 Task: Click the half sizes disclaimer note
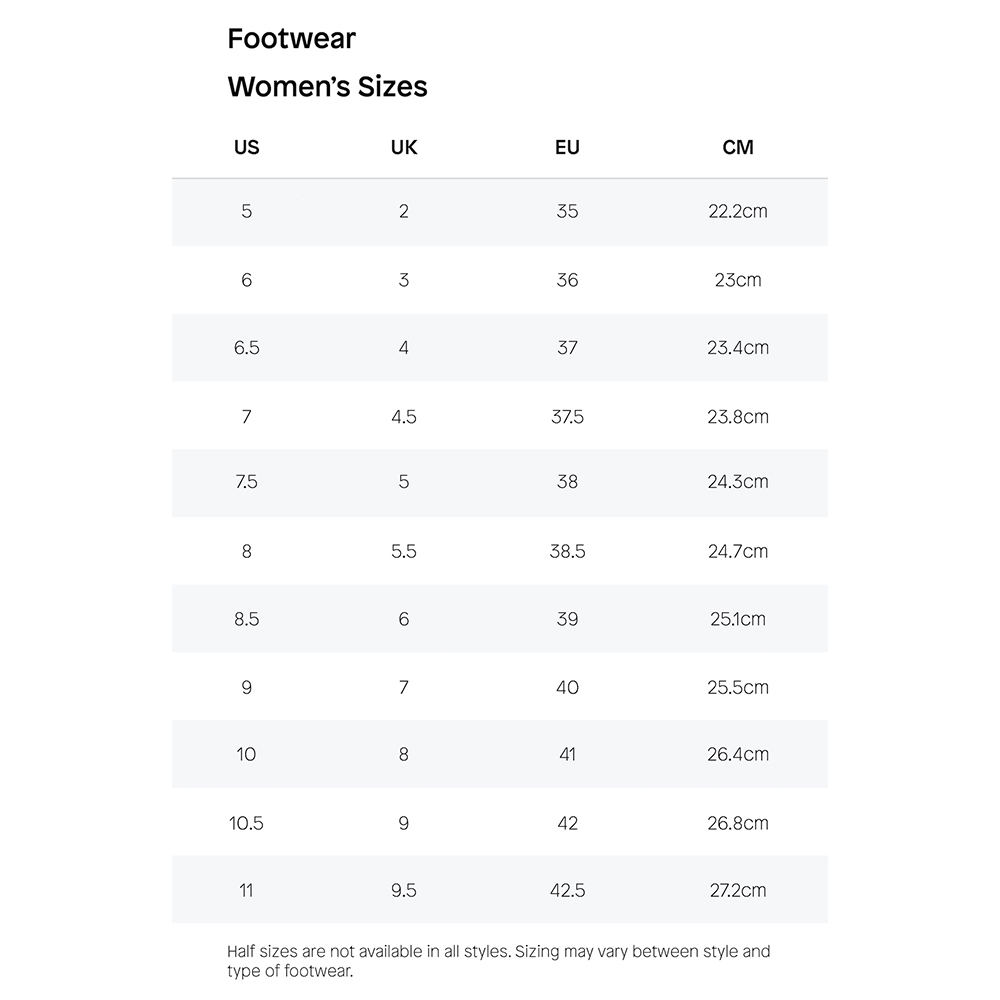(x=499, y=961)
